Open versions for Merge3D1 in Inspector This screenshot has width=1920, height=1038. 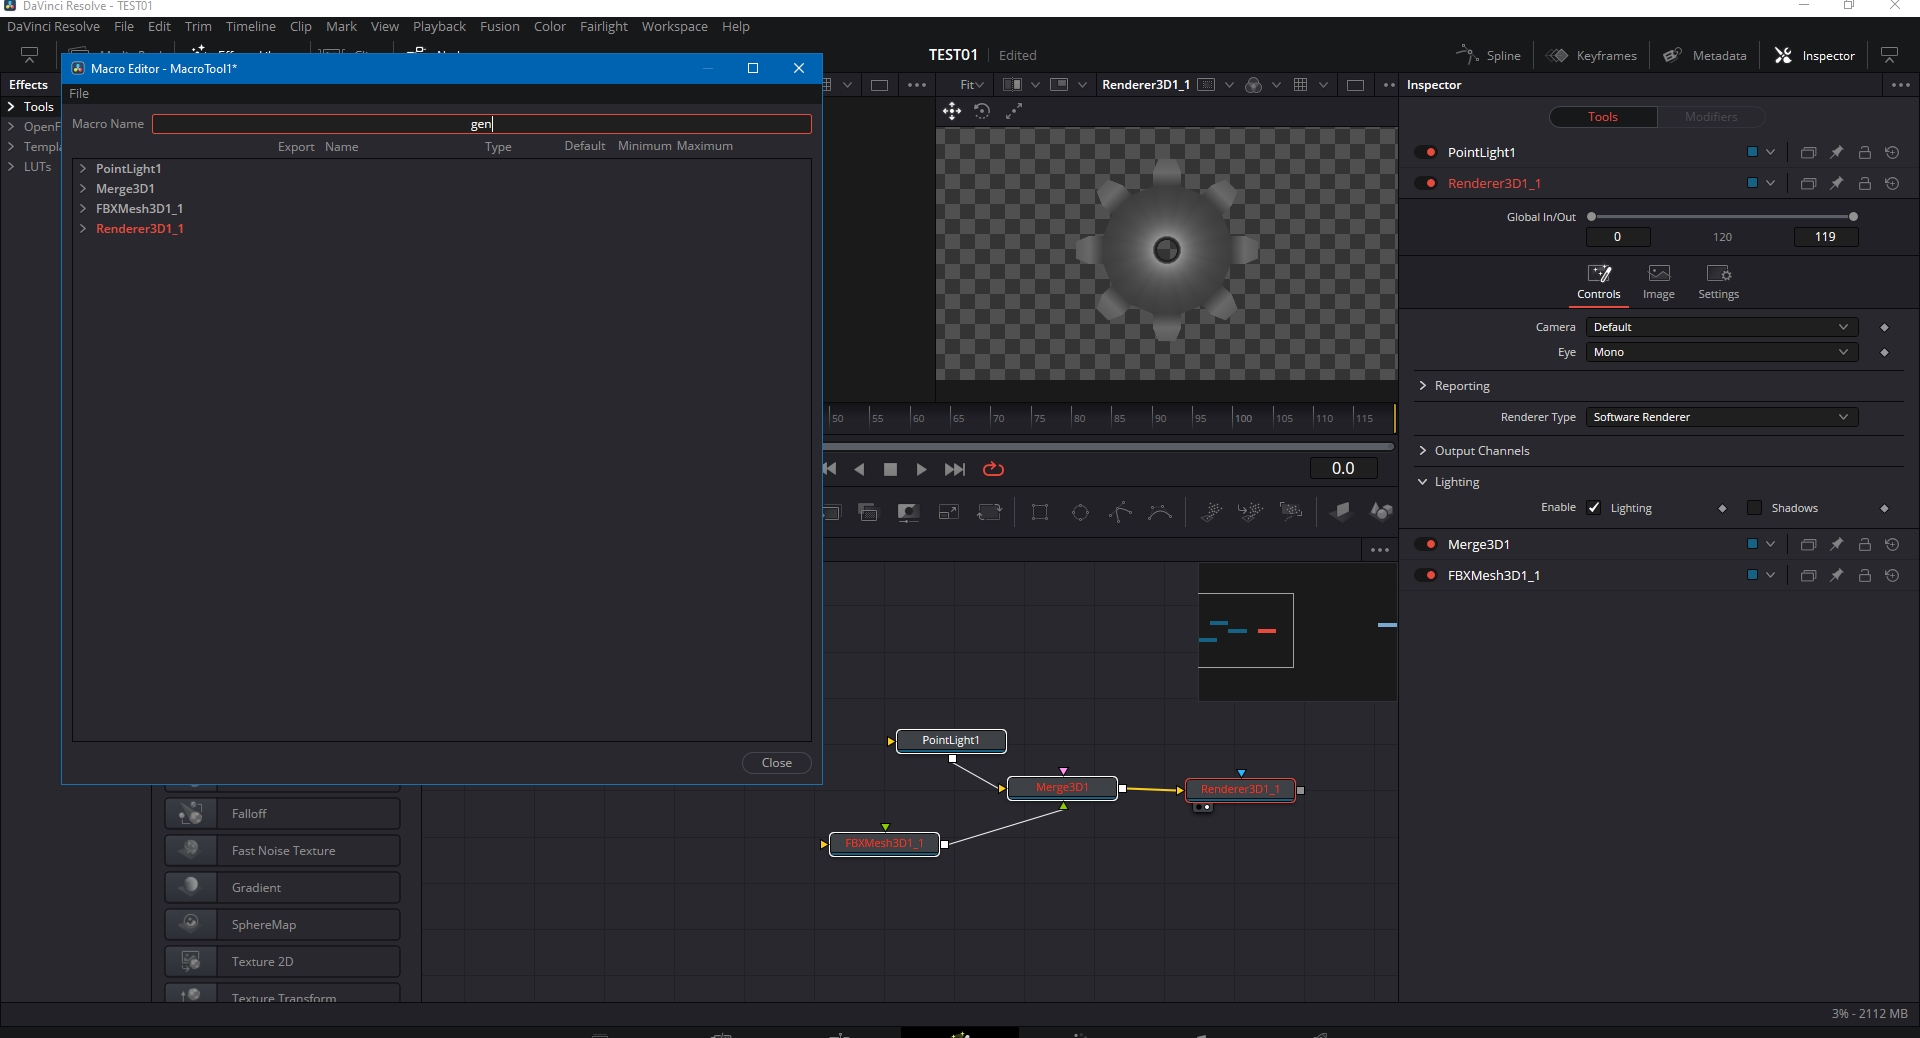(1809, 545)
